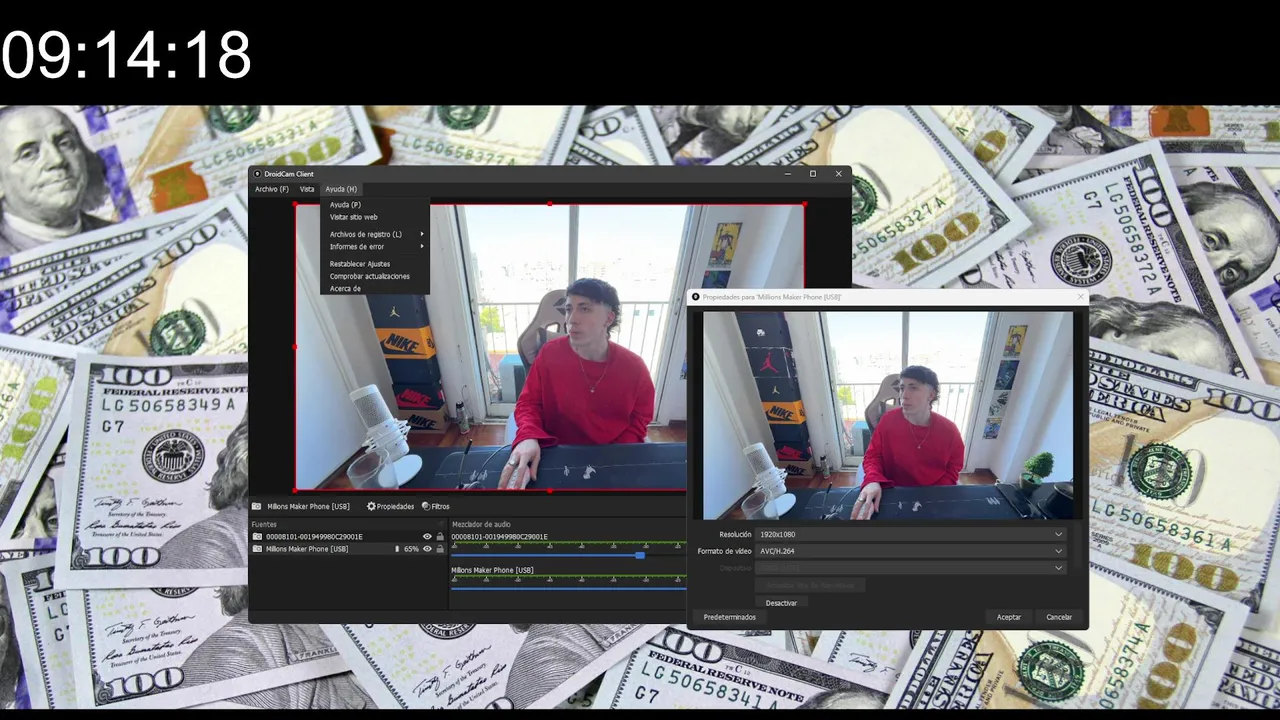Screen dimensions: 1280x720
Task: Click the Filtros icon
Action: (x=425, y=506)
